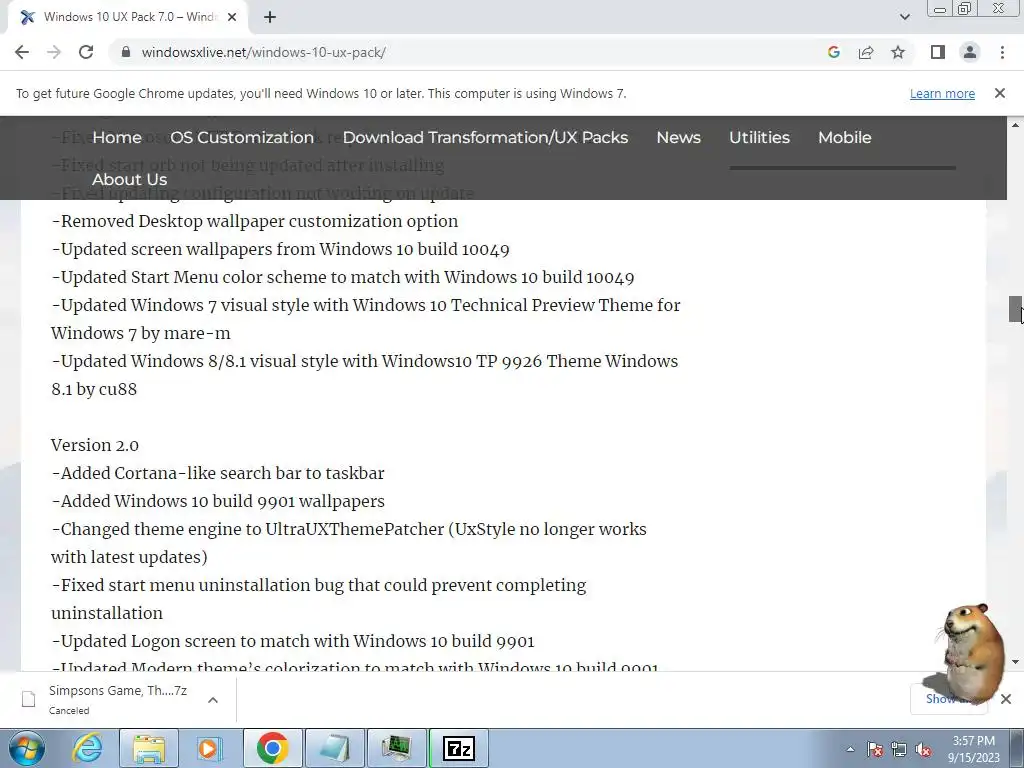Open the taskbar clock and date
The image size is (1024, 768).
974,749
